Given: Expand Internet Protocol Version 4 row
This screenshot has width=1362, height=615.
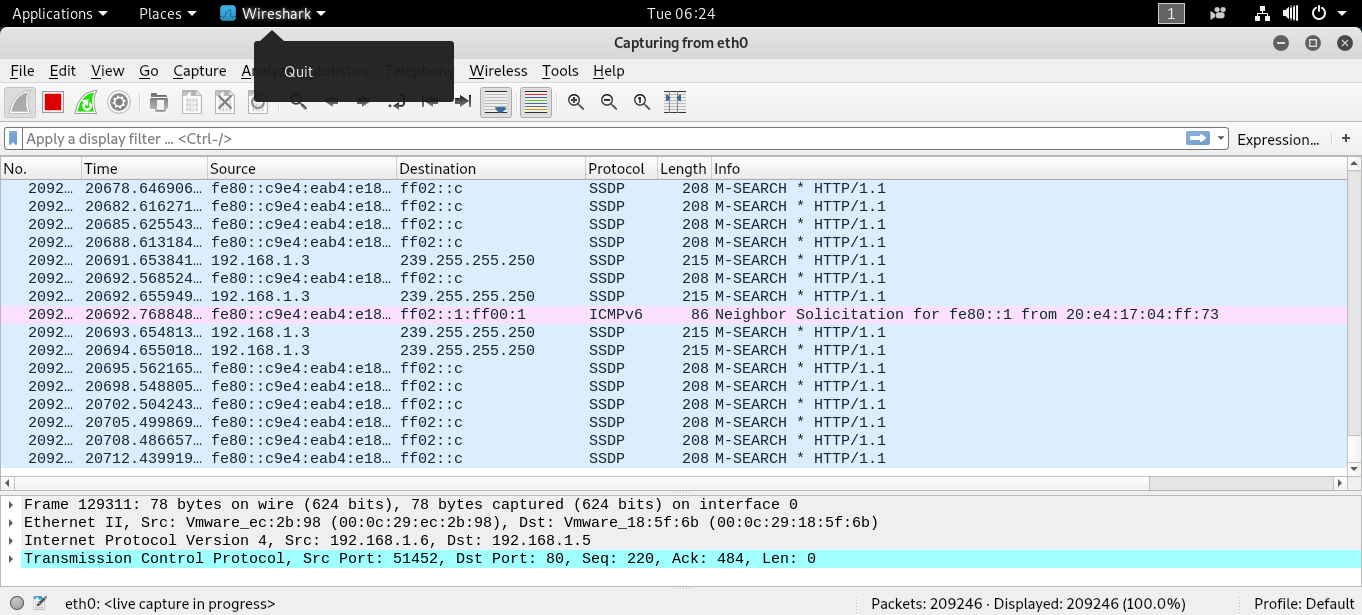Looking at the screenshot, I should 11,541.
